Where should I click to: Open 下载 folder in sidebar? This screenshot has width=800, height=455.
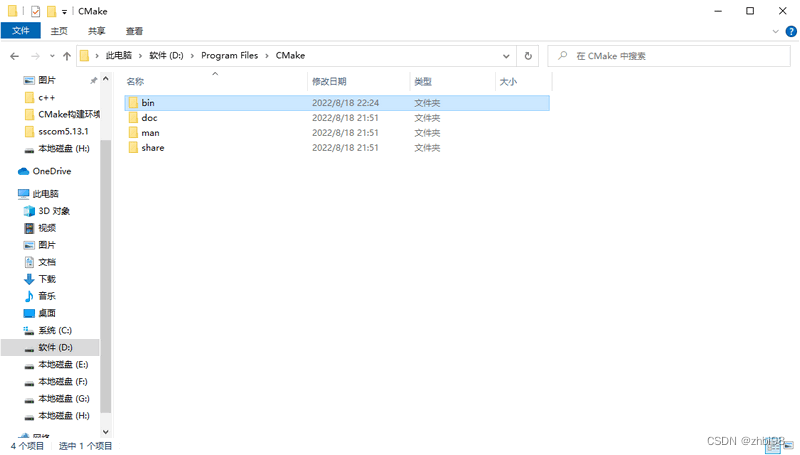47,279
